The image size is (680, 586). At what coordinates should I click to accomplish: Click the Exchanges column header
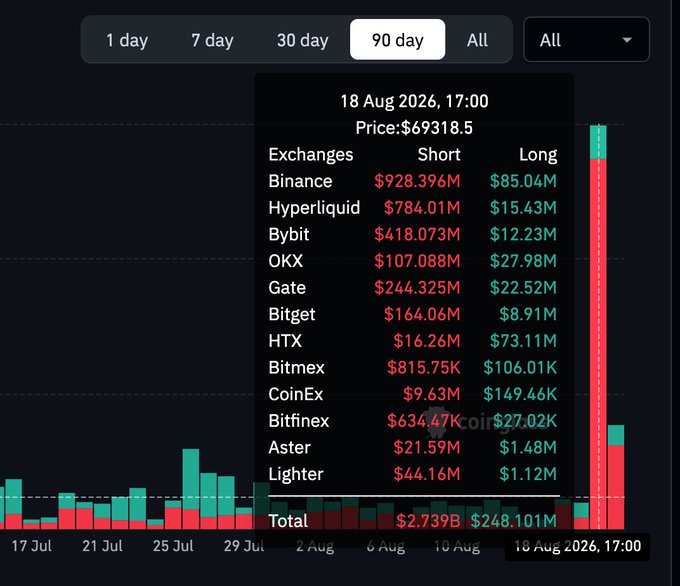[311, 154]
